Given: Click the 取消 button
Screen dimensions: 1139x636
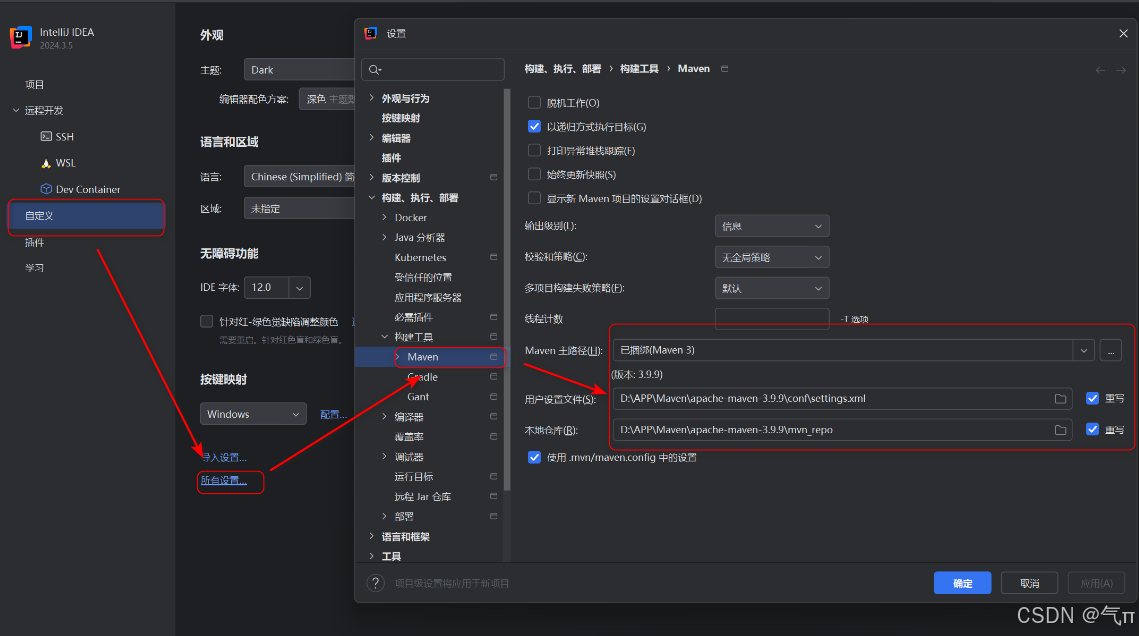Looking at the screenshot, I should point(1029,583).
